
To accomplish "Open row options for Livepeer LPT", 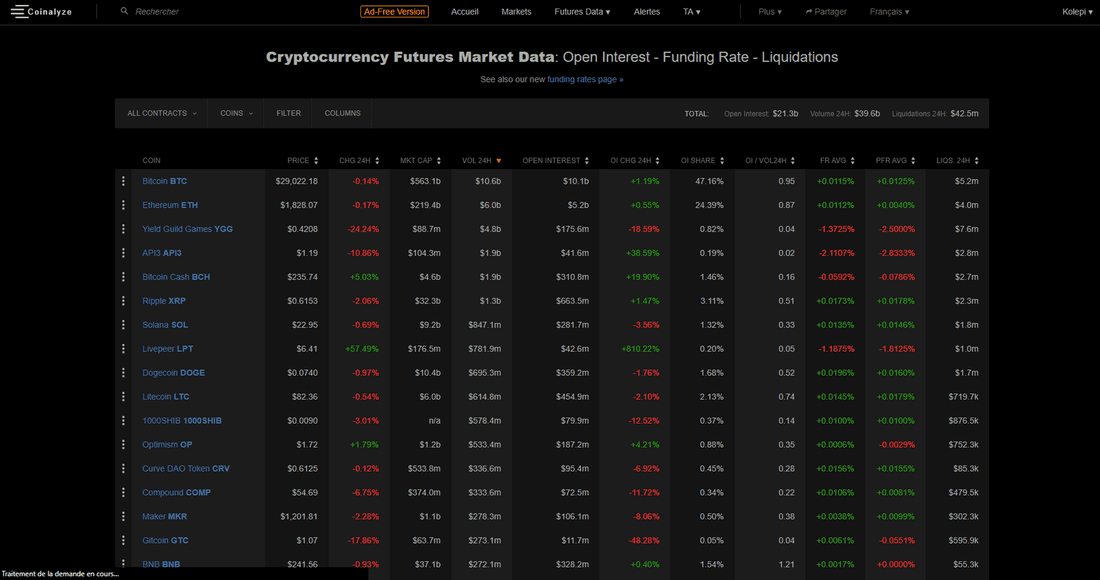I will (x=123, y=349).
